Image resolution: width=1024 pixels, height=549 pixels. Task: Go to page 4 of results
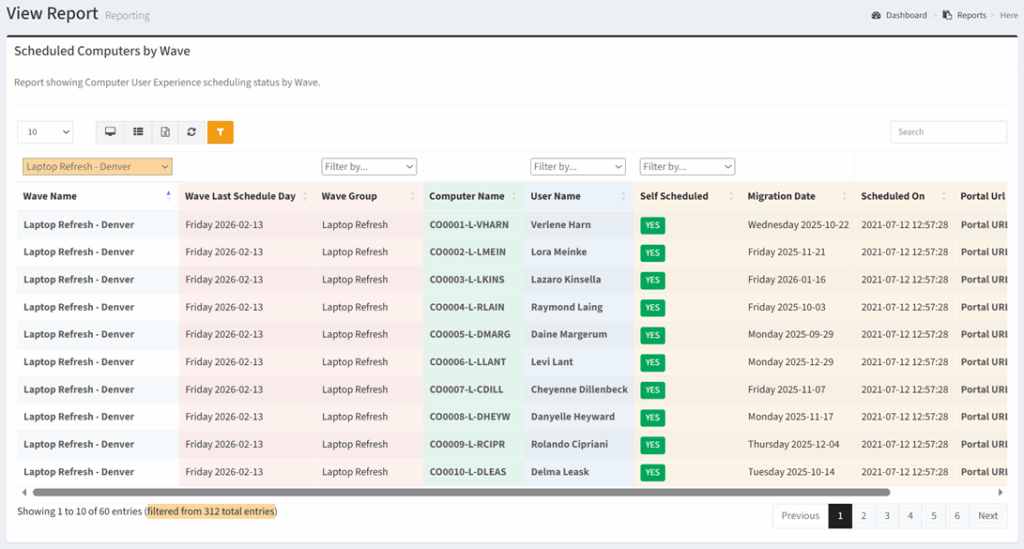(910, 516)
